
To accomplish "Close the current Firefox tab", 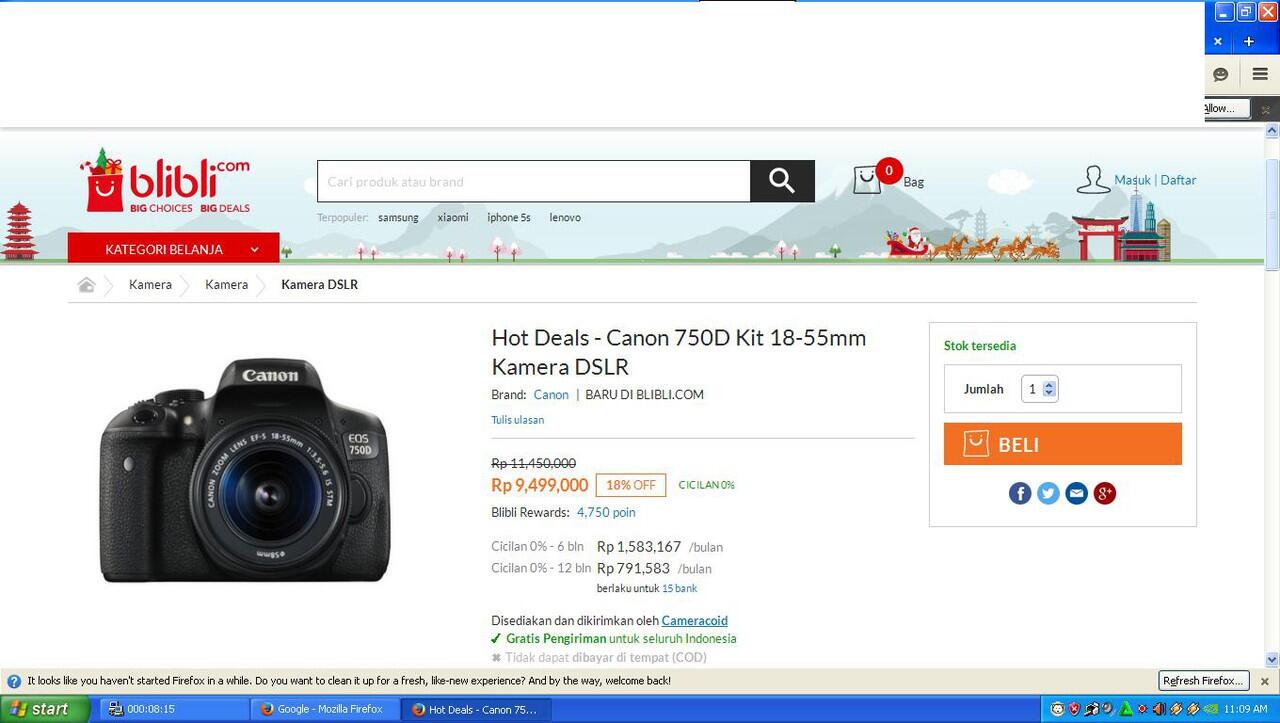I will point(1217,41).
